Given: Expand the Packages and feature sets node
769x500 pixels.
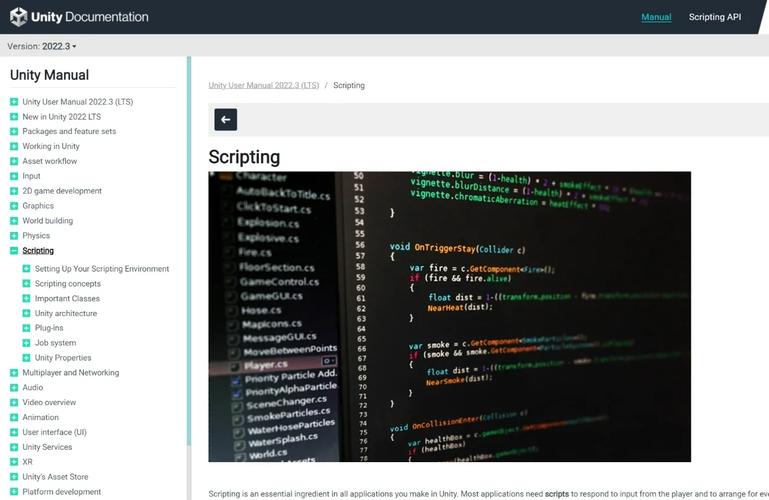Looking at the screenshot, I should click(14, 131).
